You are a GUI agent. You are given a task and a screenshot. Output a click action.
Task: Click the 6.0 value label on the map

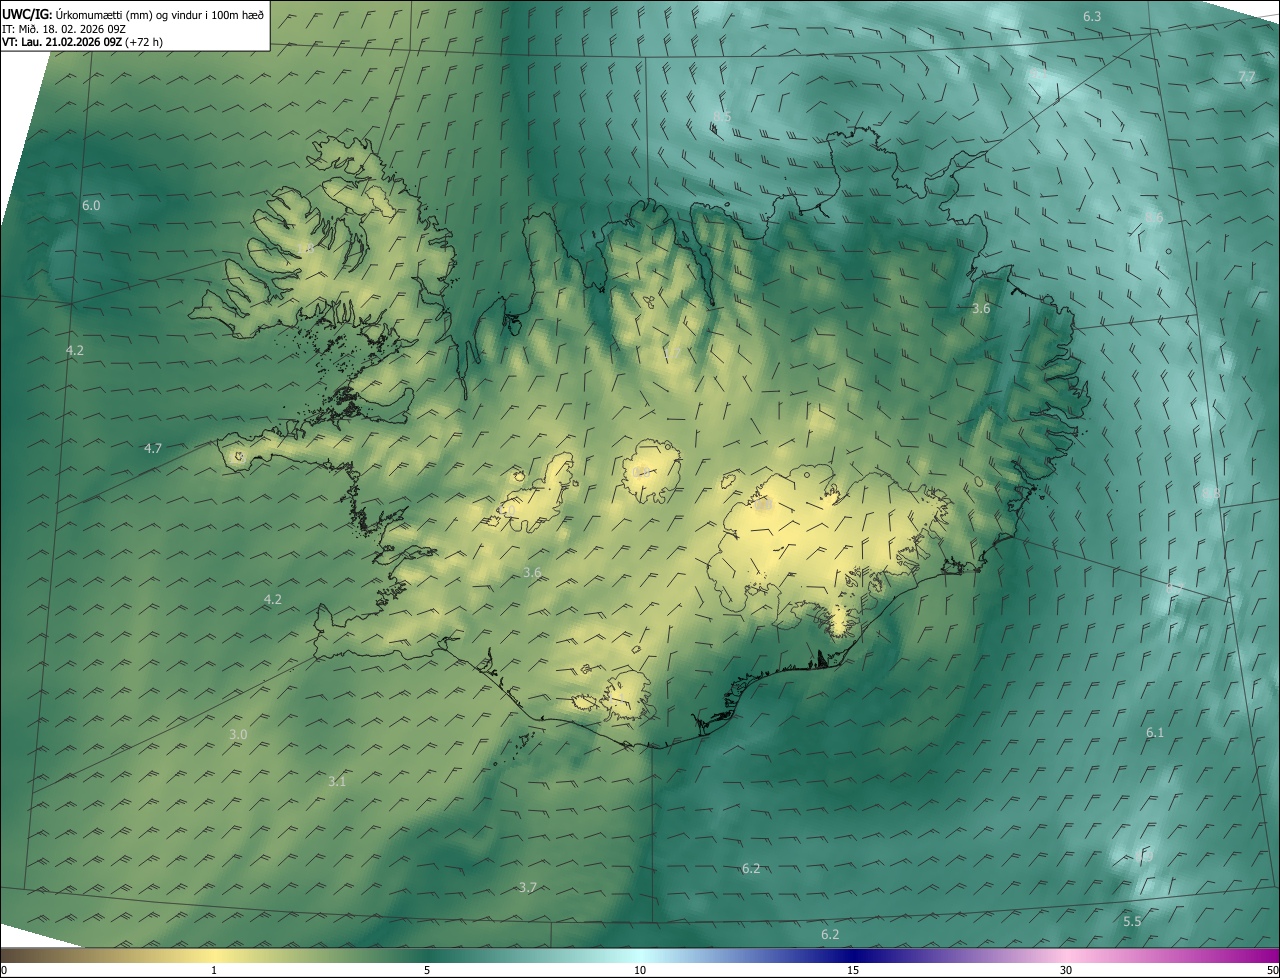tap(91, 205)
